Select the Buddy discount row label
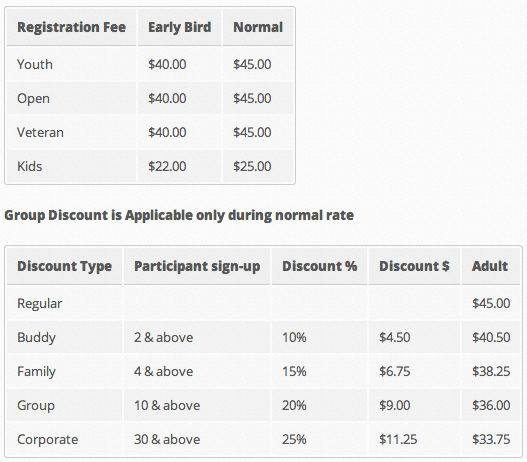 coord(36,338)
